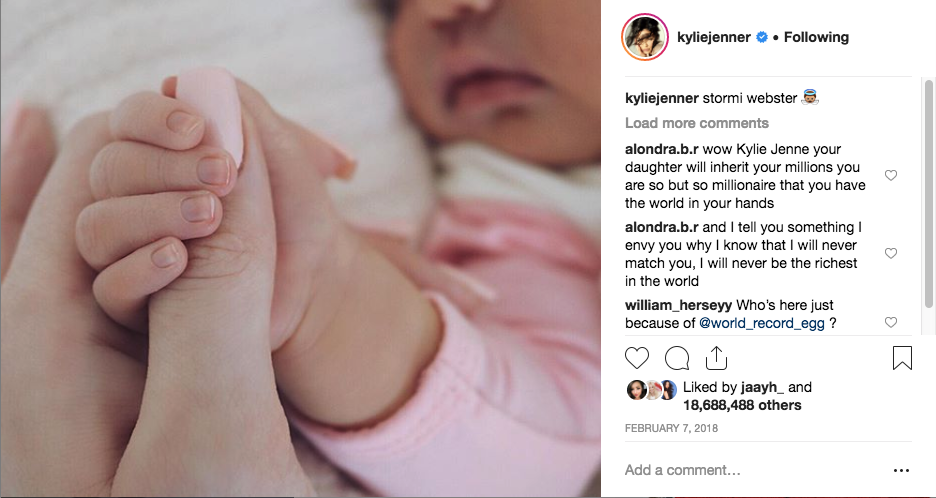Show the 18,688,488 others likes list
Image resolution: width=936 pixels, height=498 pixels.
[x=742, y=405]
